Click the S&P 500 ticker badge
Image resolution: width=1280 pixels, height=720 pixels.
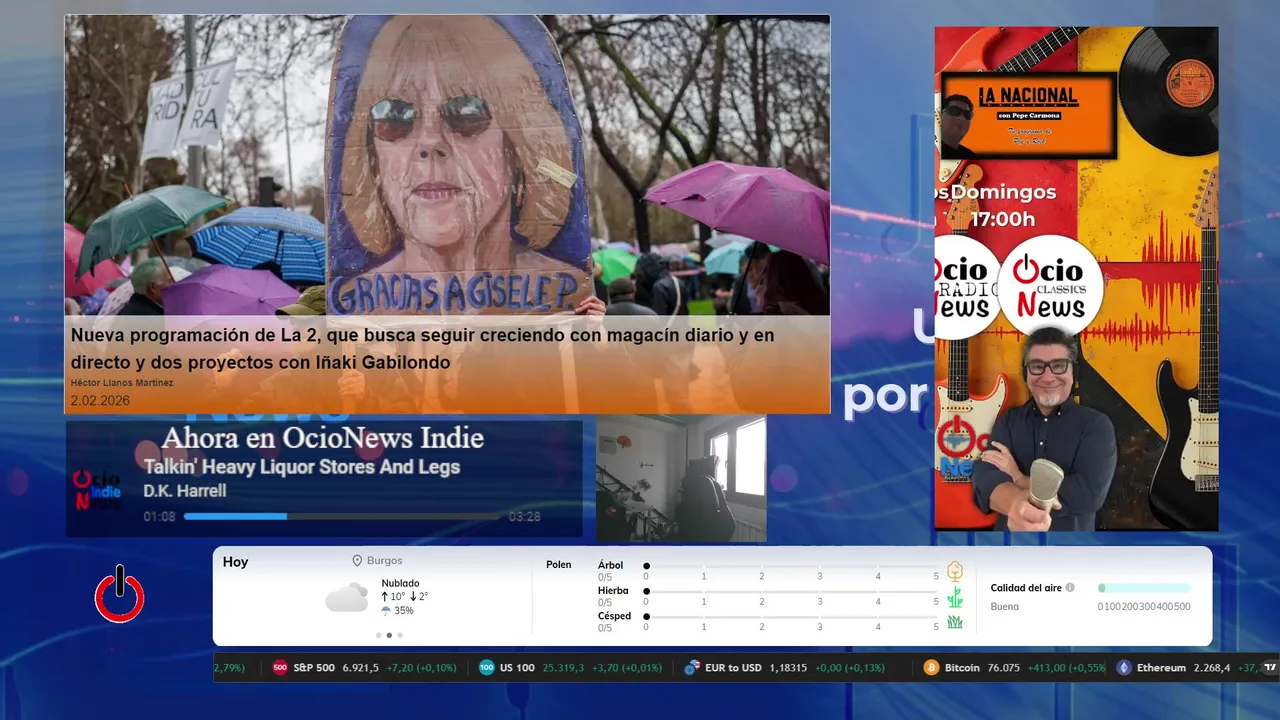coord(280,667)
